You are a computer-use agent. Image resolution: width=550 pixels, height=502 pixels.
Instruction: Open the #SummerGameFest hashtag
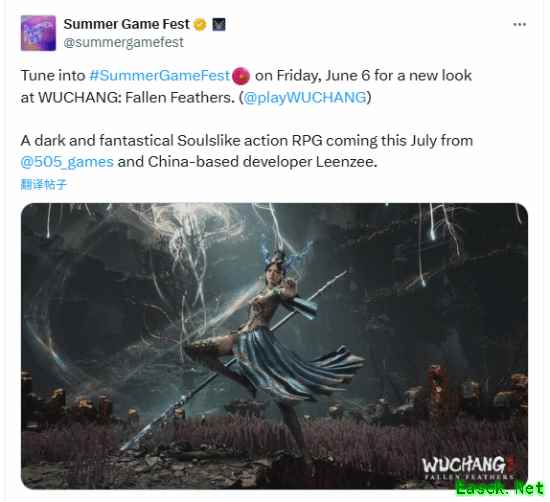159,75
